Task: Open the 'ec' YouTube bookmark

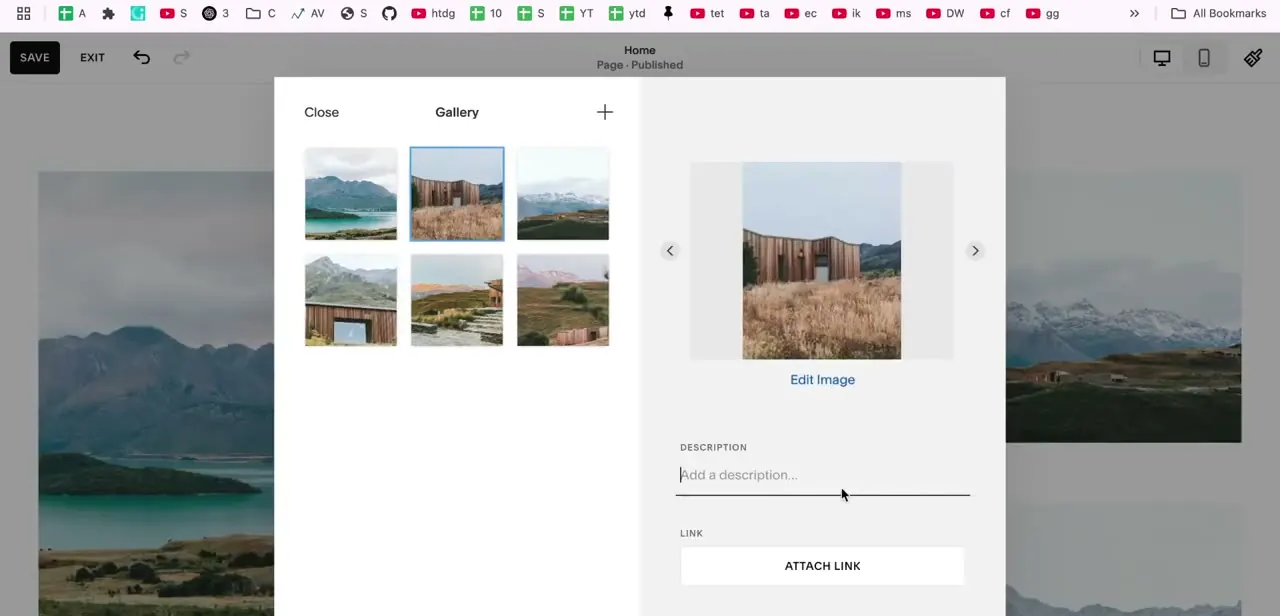Action: [x=801, y=14]
